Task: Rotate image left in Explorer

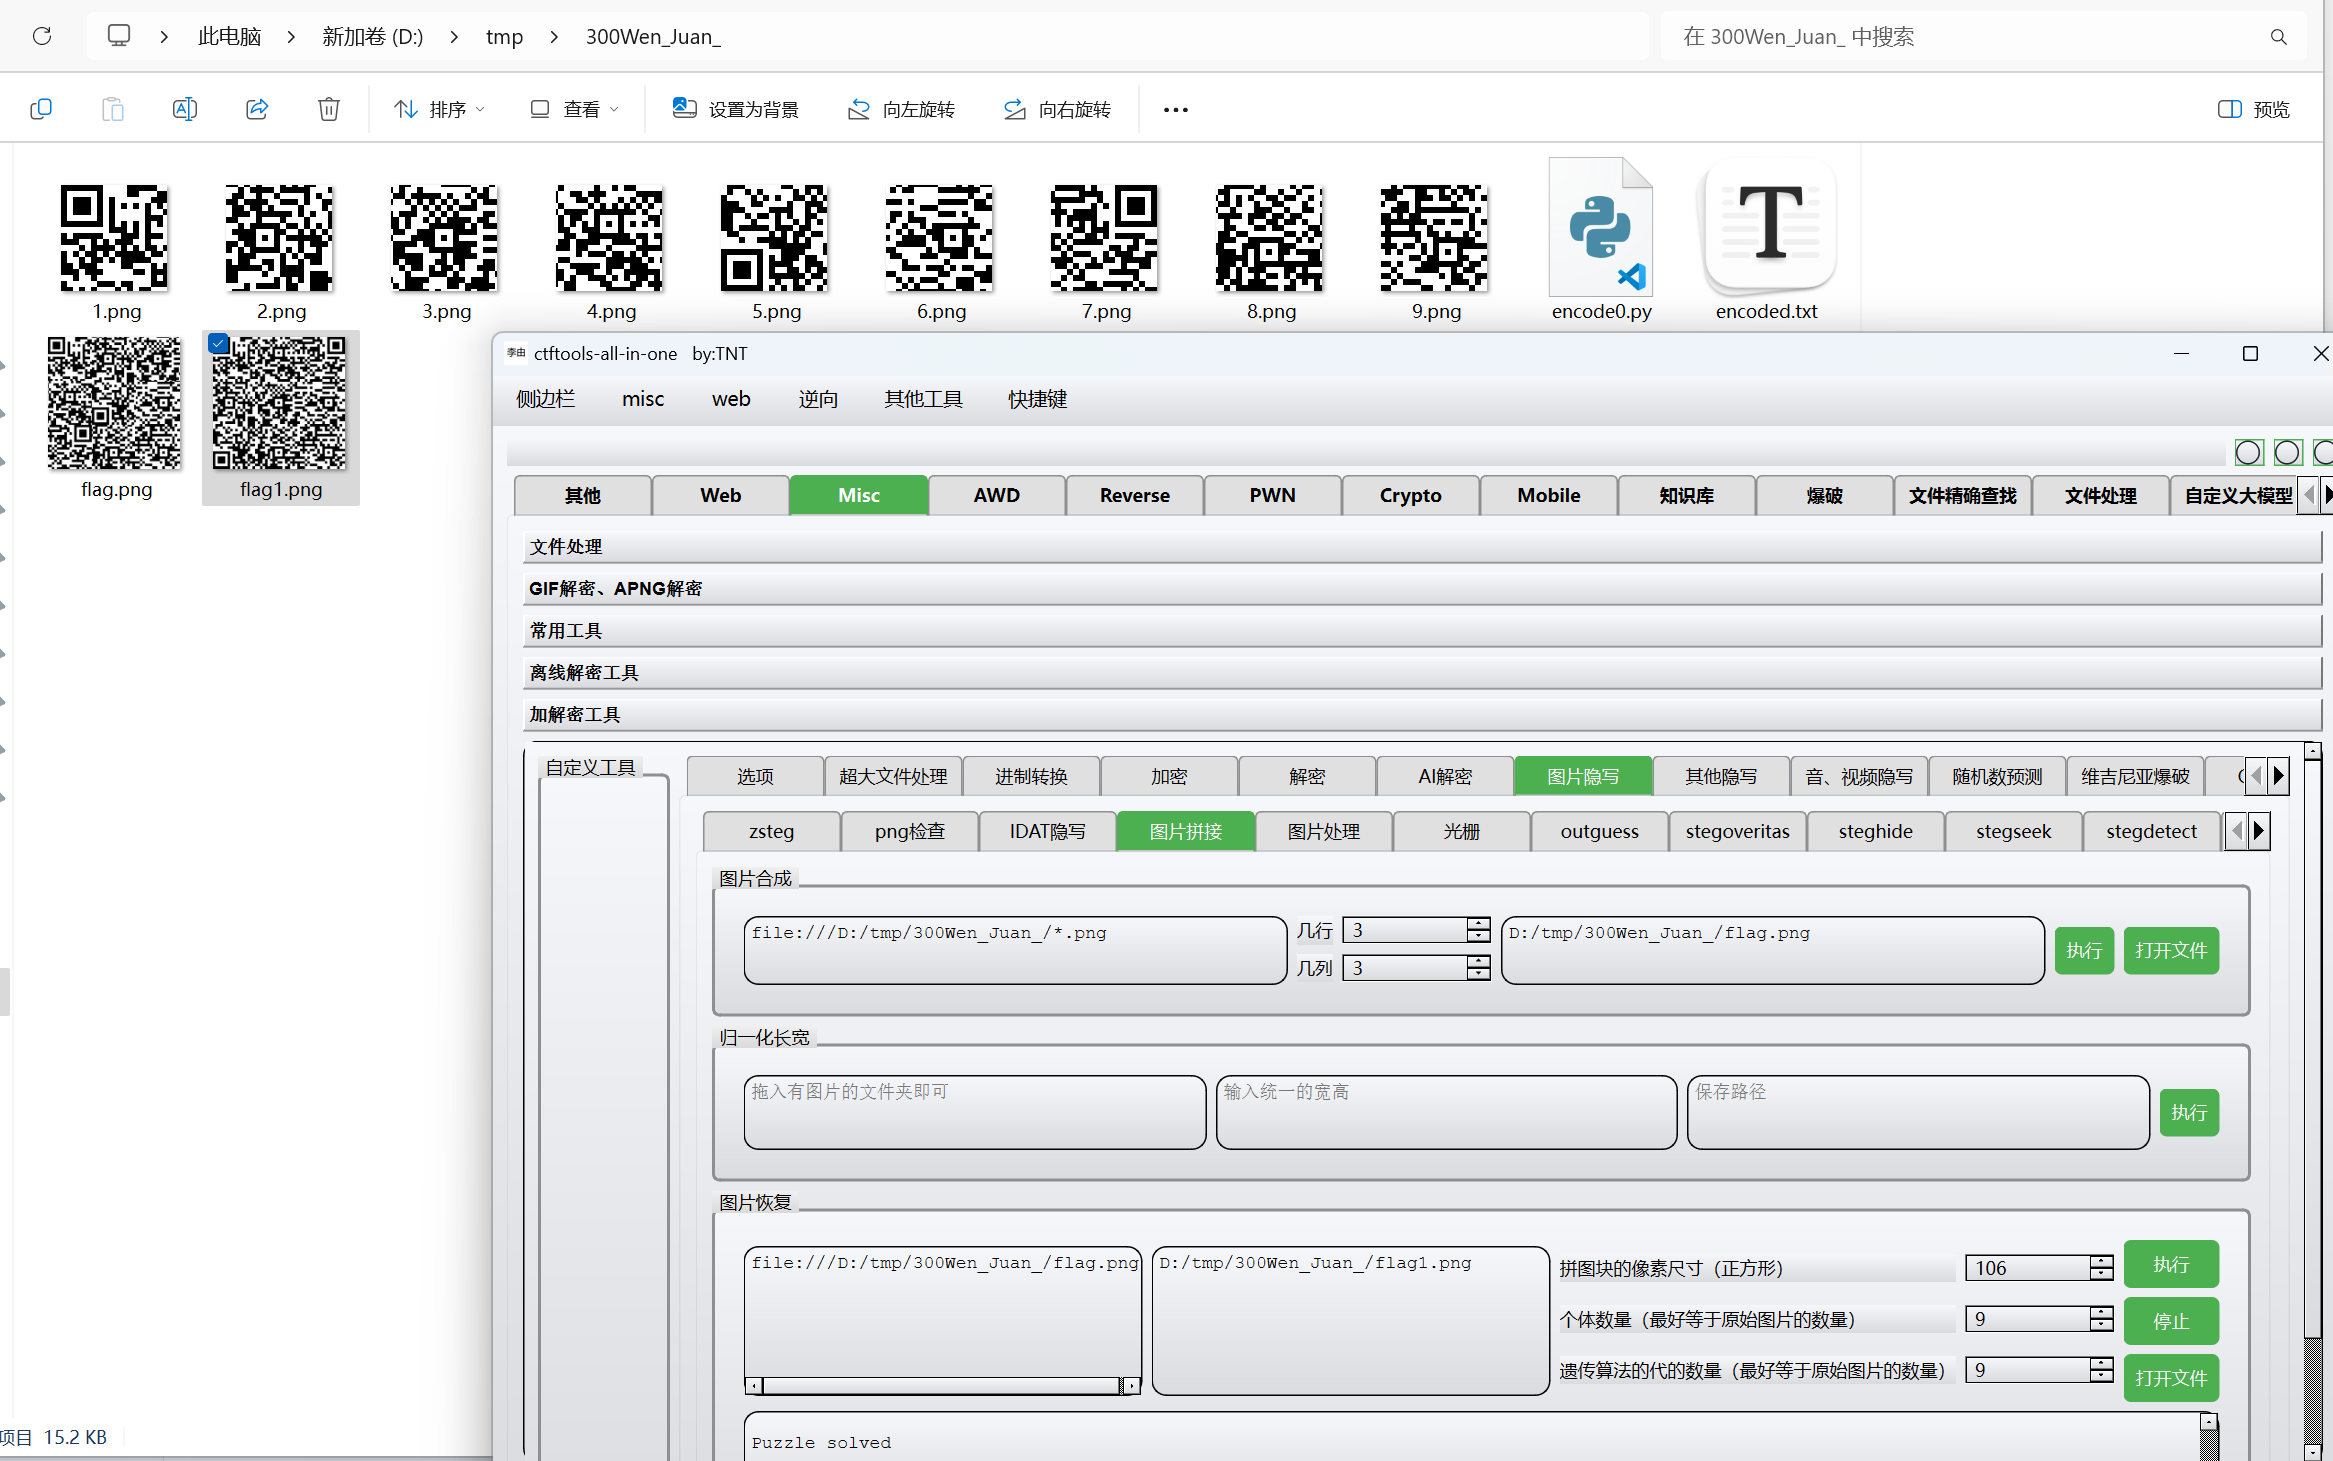Action: (x=900, y=109)
